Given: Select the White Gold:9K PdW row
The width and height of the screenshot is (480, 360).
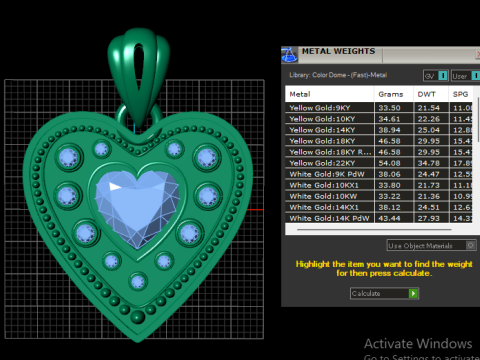Looking at the screenshot, I should 379,174.
